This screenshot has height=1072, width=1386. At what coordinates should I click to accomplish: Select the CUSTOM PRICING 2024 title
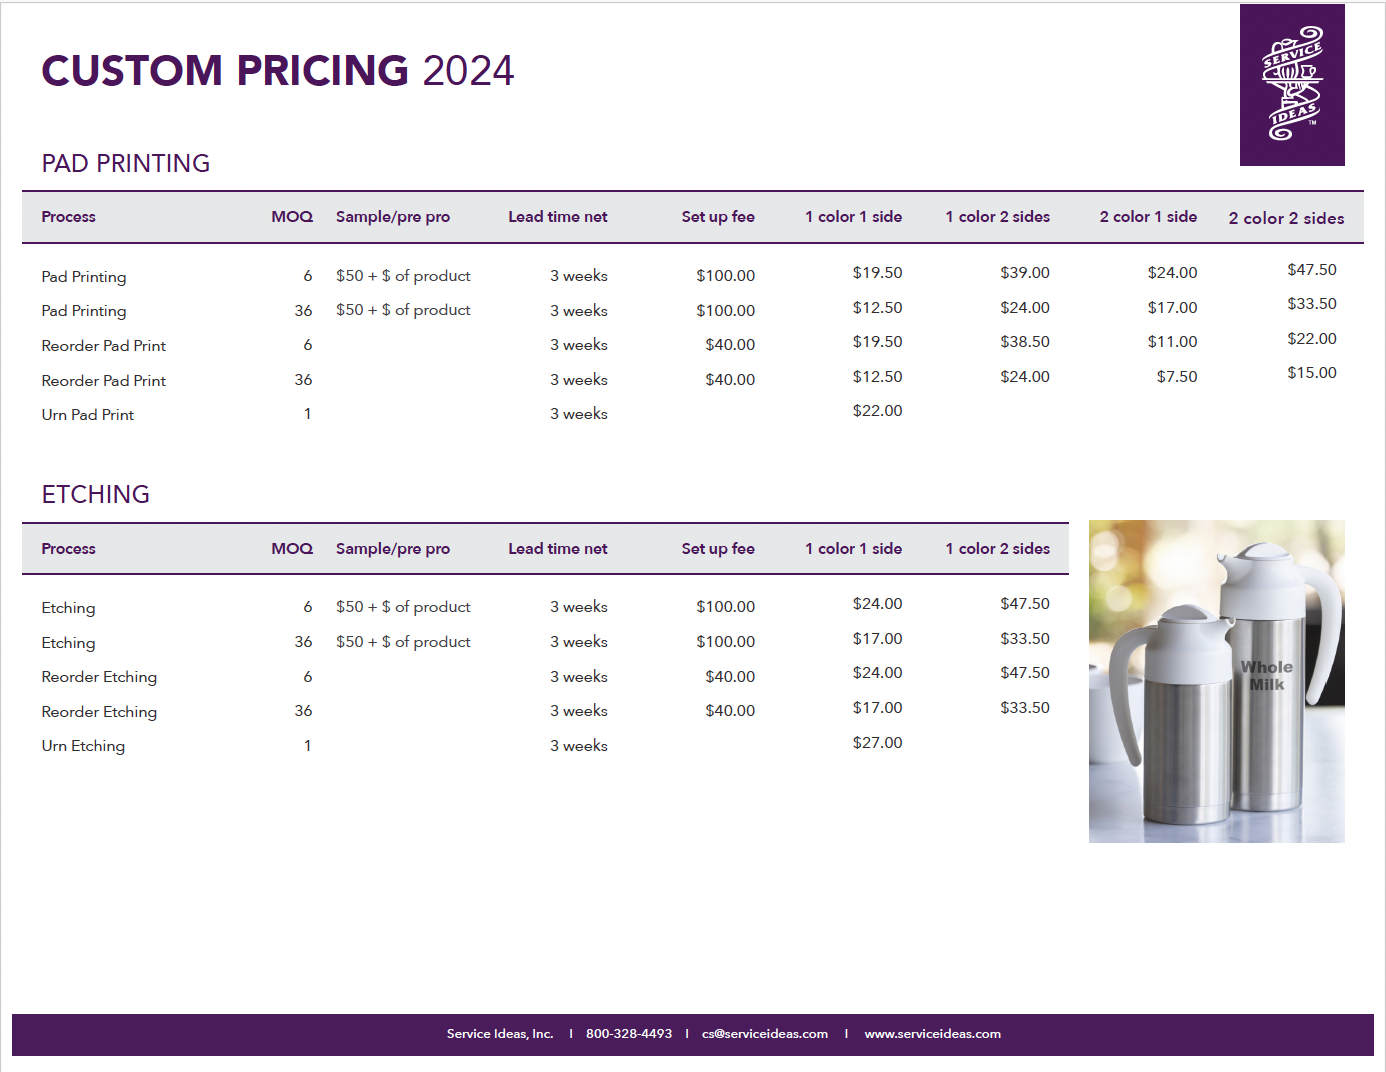point(277,71)
